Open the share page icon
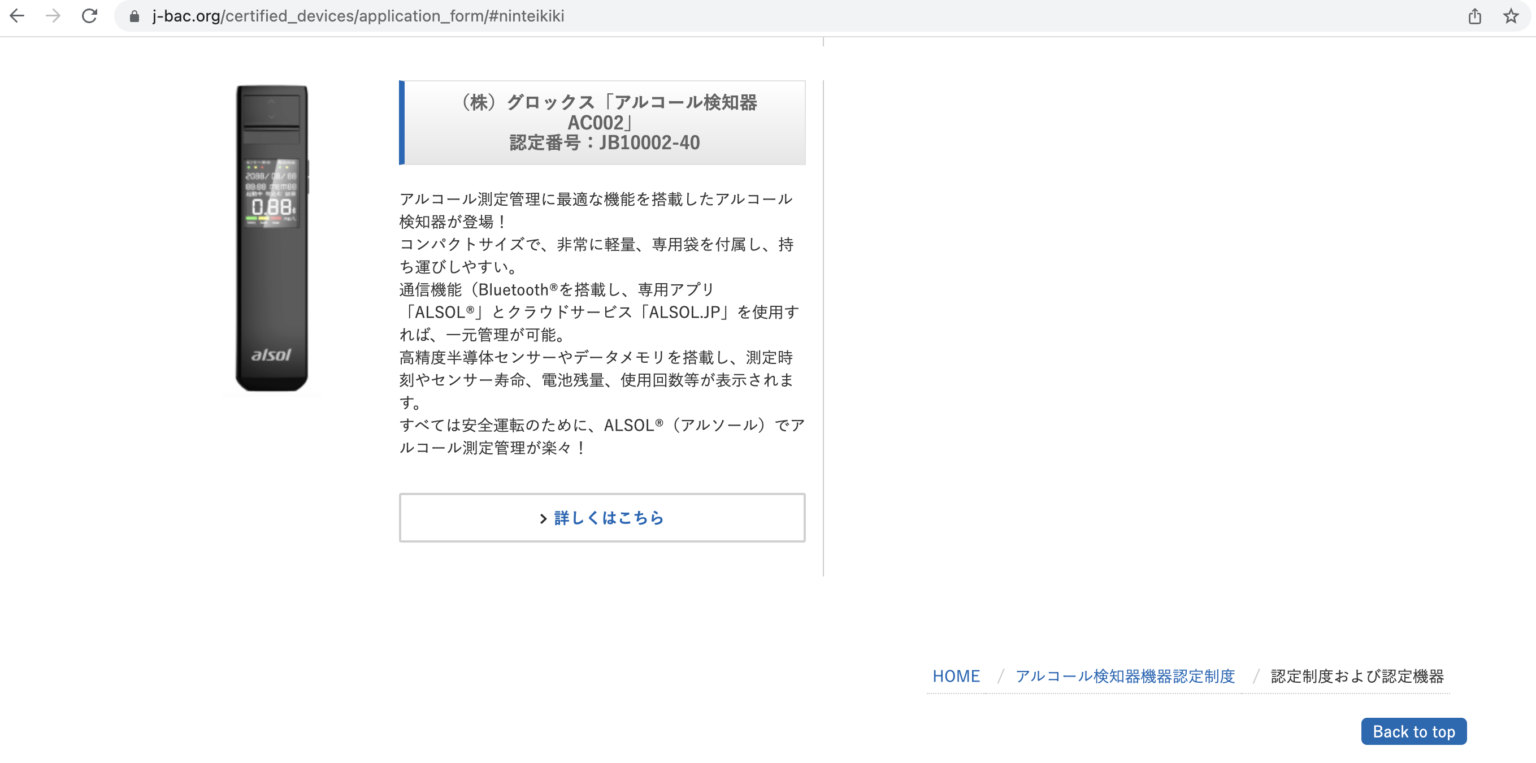Screen dimensions: 1536x763 point(1474,16)
